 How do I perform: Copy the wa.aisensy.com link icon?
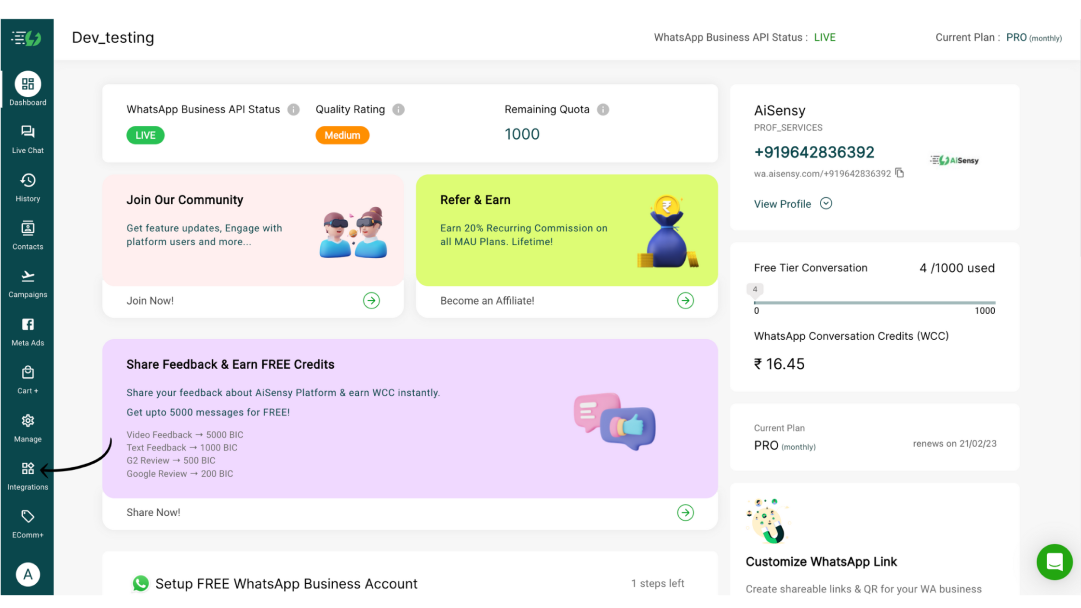coord(900,173)
